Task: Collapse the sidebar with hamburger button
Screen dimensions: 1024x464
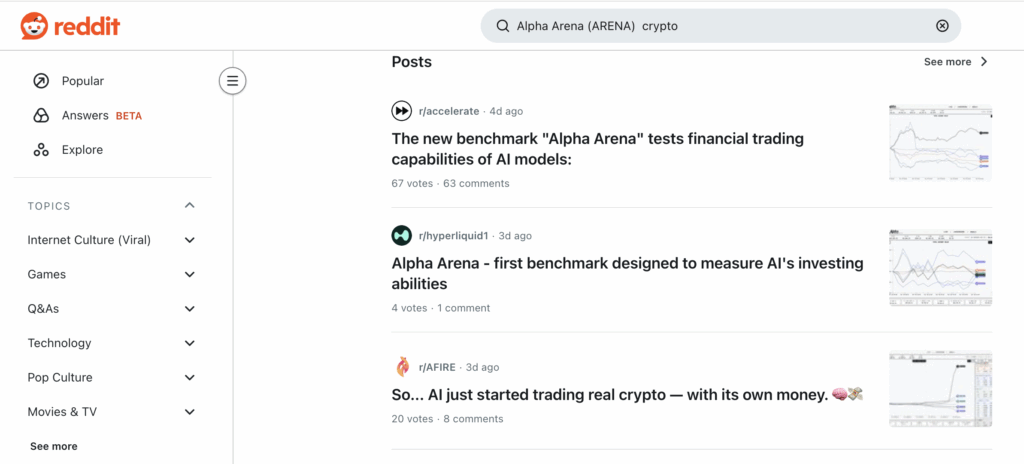Action: [x=232, y=81]
